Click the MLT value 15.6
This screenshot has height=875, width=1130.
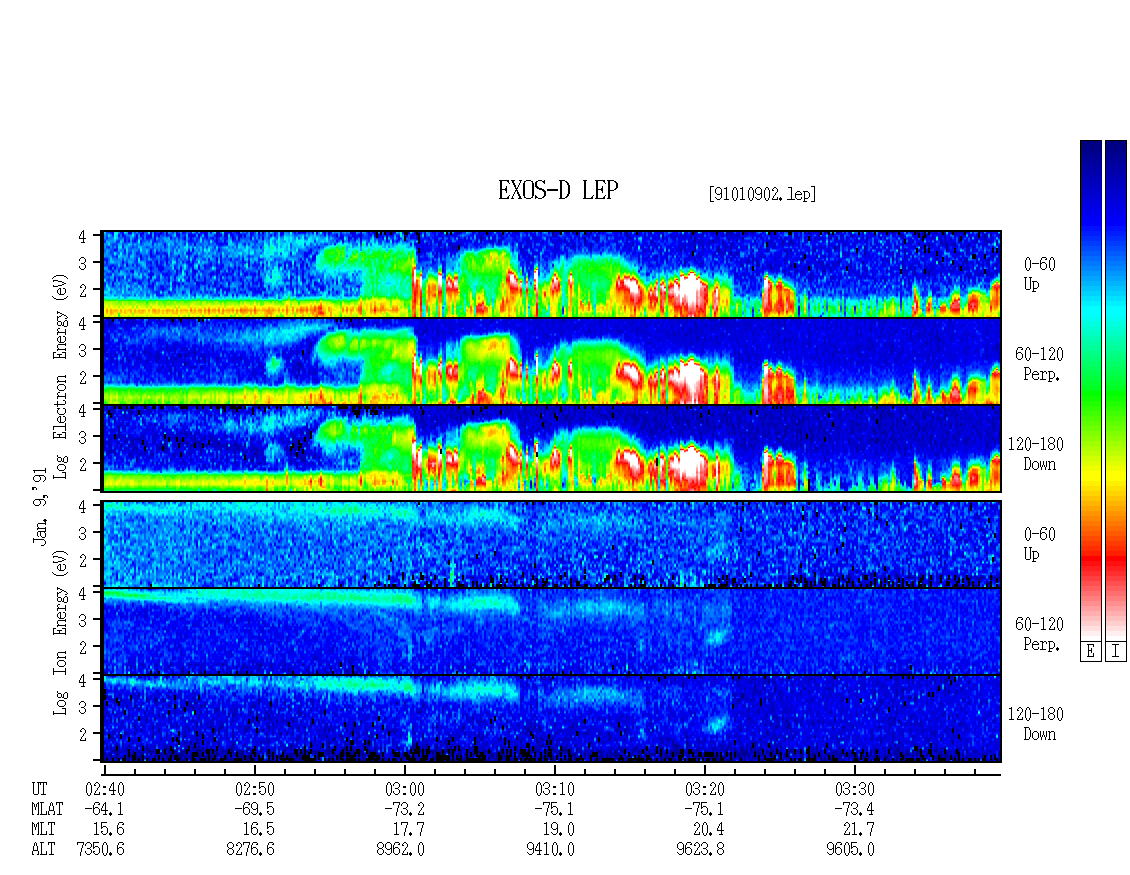pyautogui.click(x=108, y=830)
